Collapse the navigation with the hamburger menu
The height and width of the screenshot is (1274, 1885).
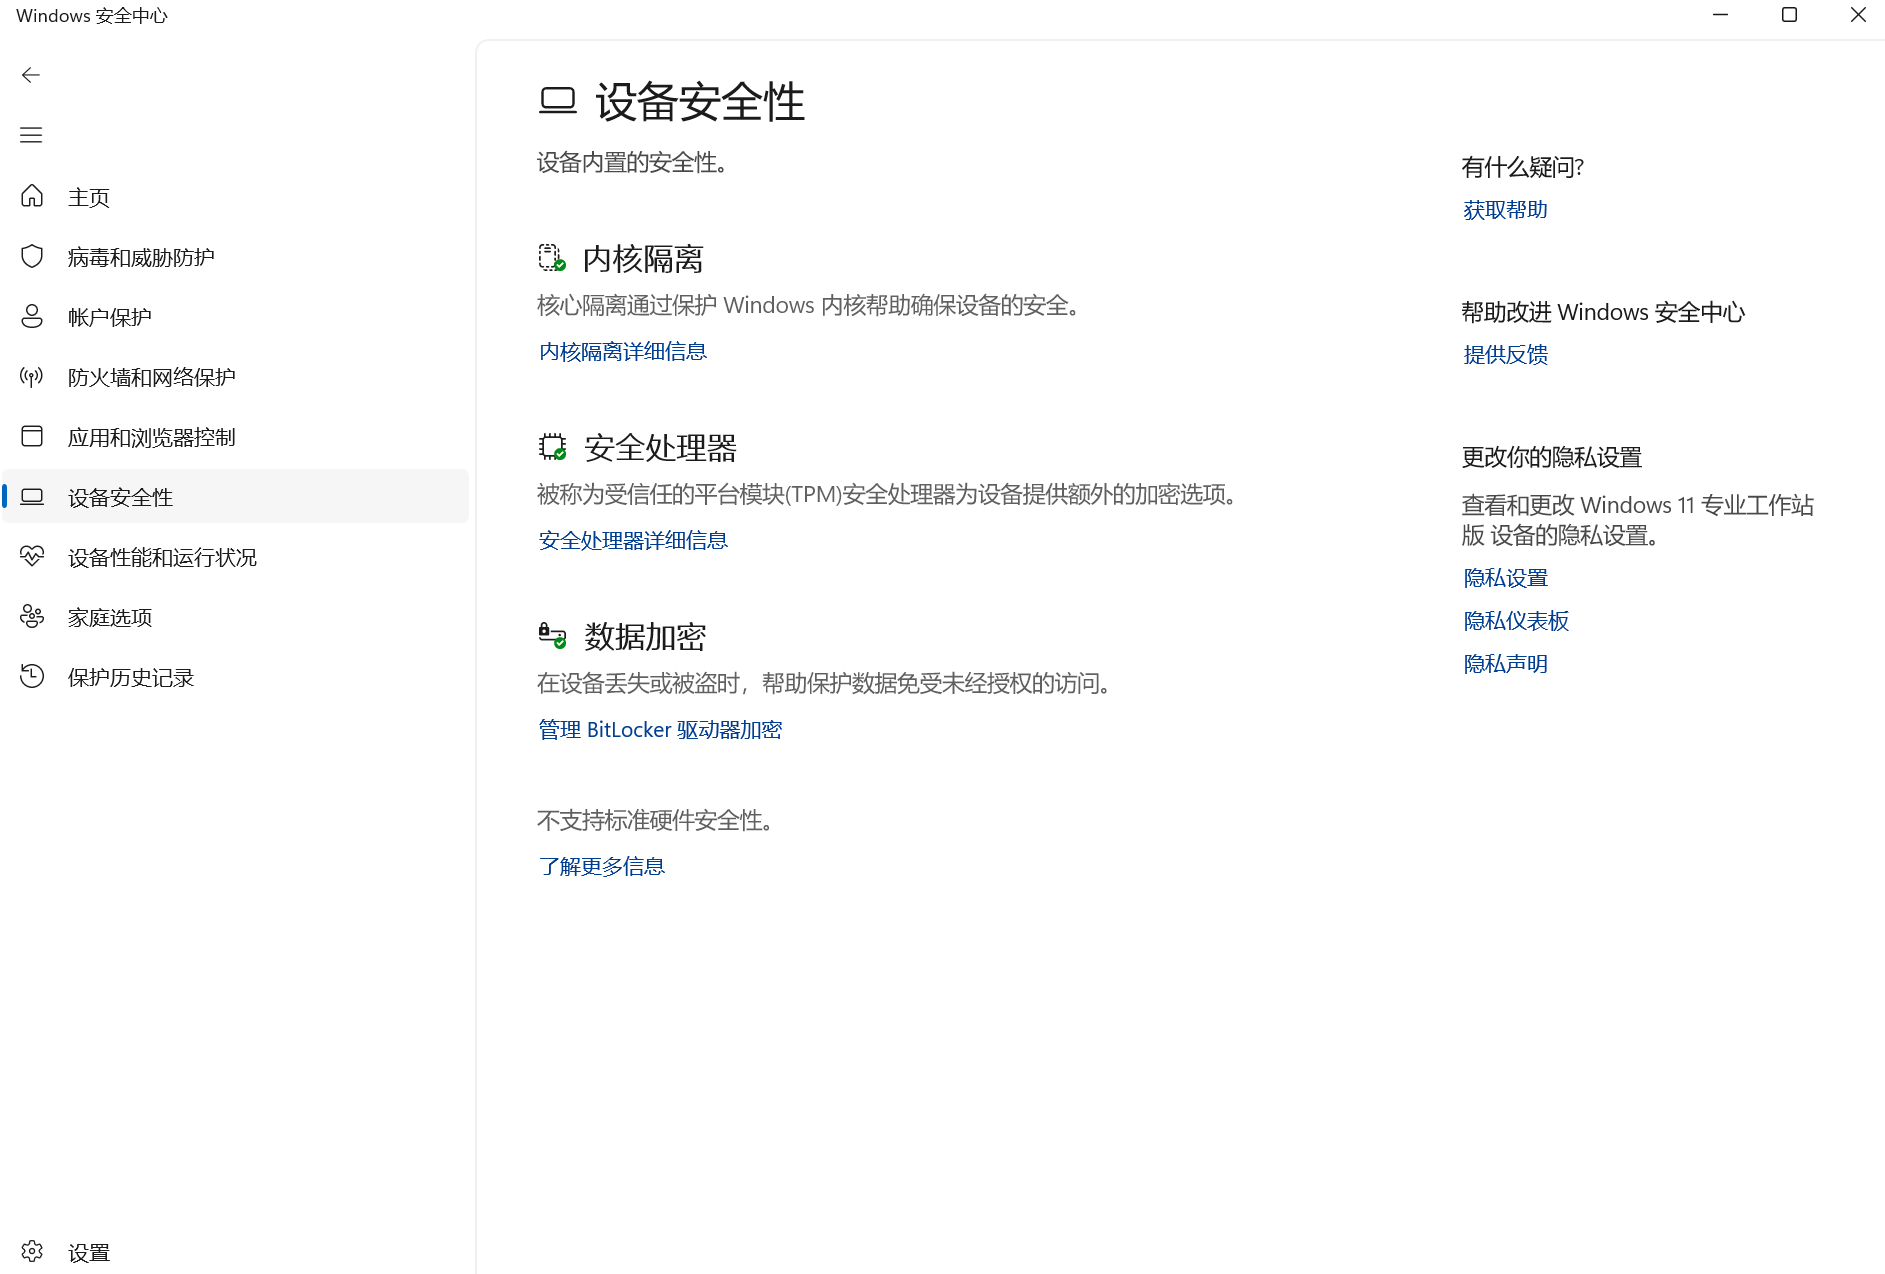31,134
